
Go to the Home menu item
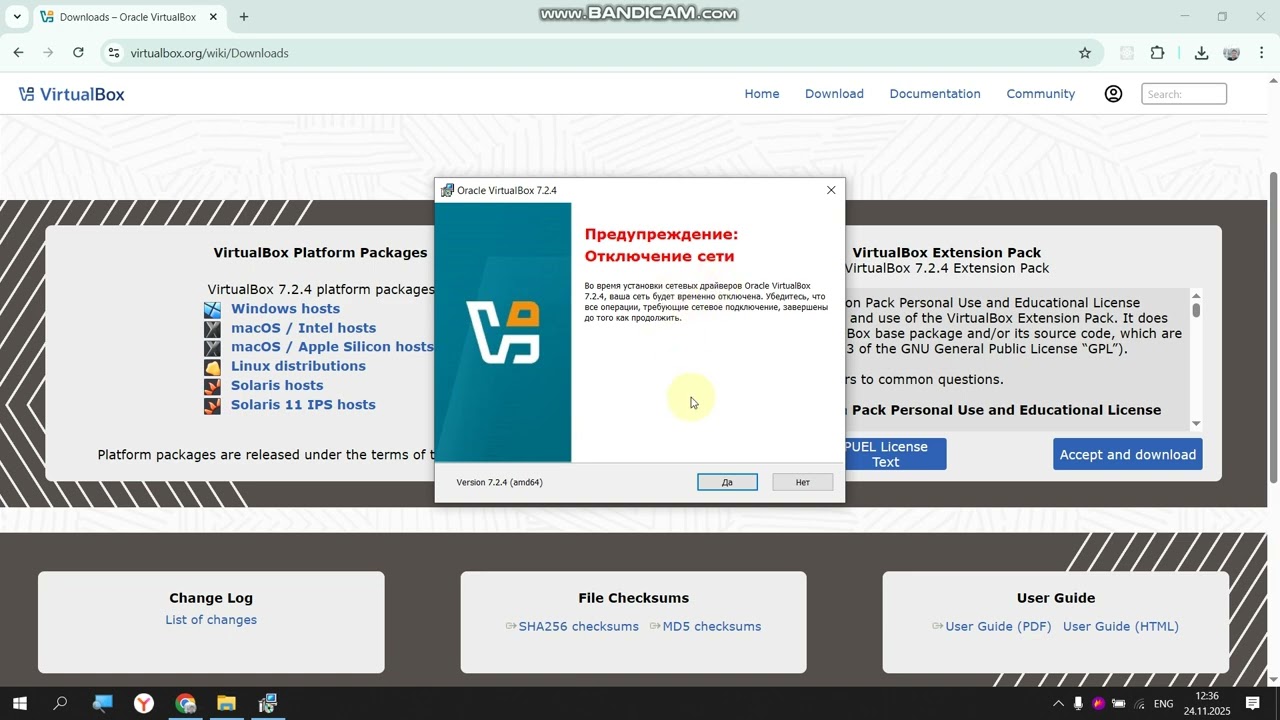(x=762, y=94)
